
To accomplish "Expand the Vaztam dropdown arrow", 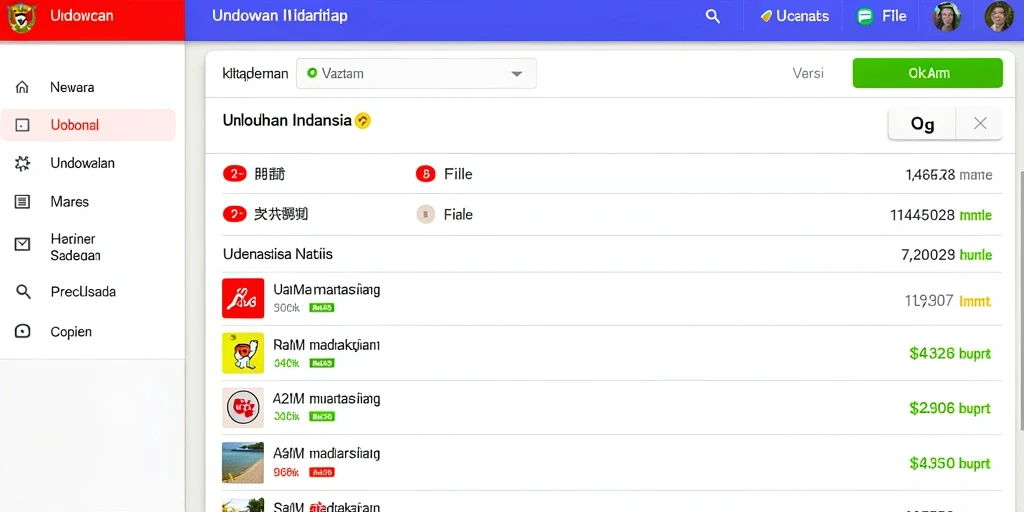I will [x=517, y=74].
